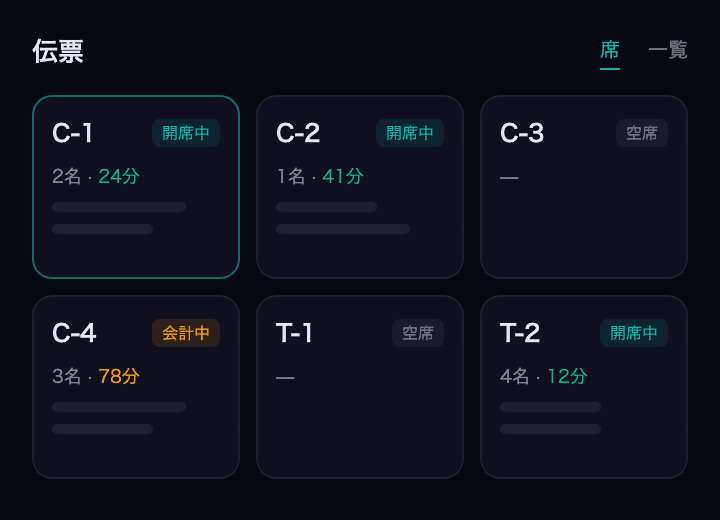Click the 12分 elapsed time on T-2

pyautogui.click(x=567, y=376)
